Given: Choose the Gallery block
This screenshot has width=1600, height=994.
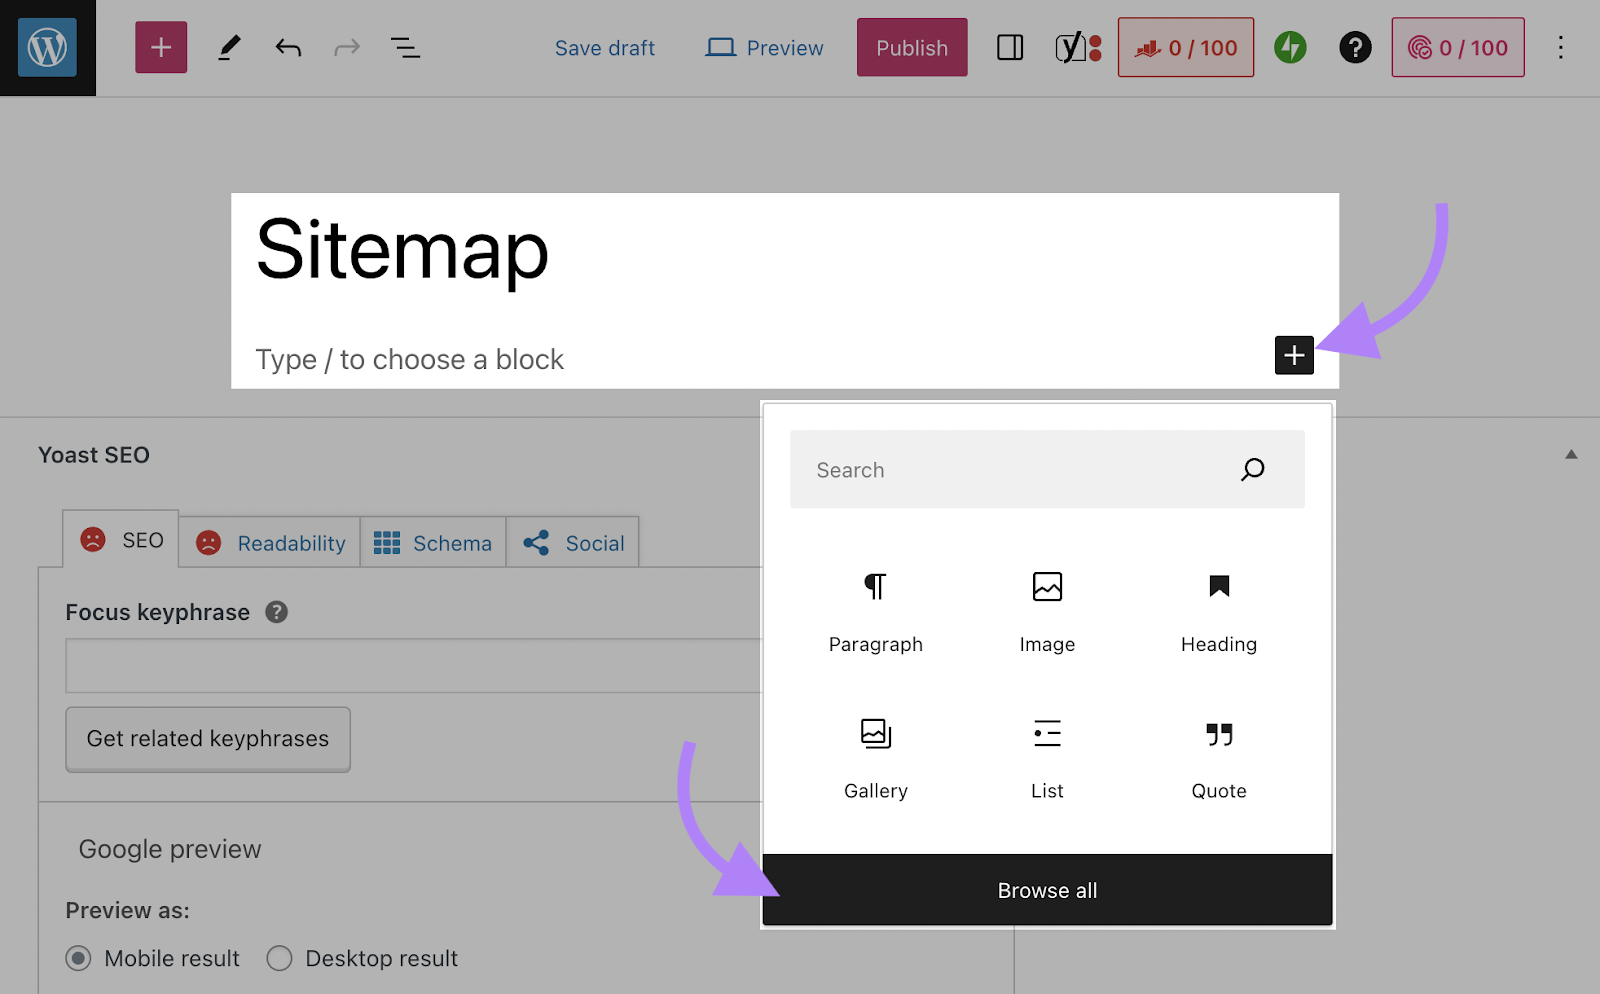Looking at the screenshot, I should coord(875,758).
